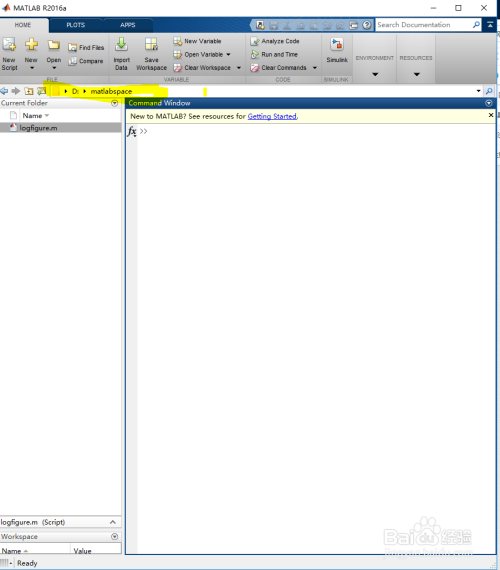Open the Getting Started link

[x=272, y=116]
